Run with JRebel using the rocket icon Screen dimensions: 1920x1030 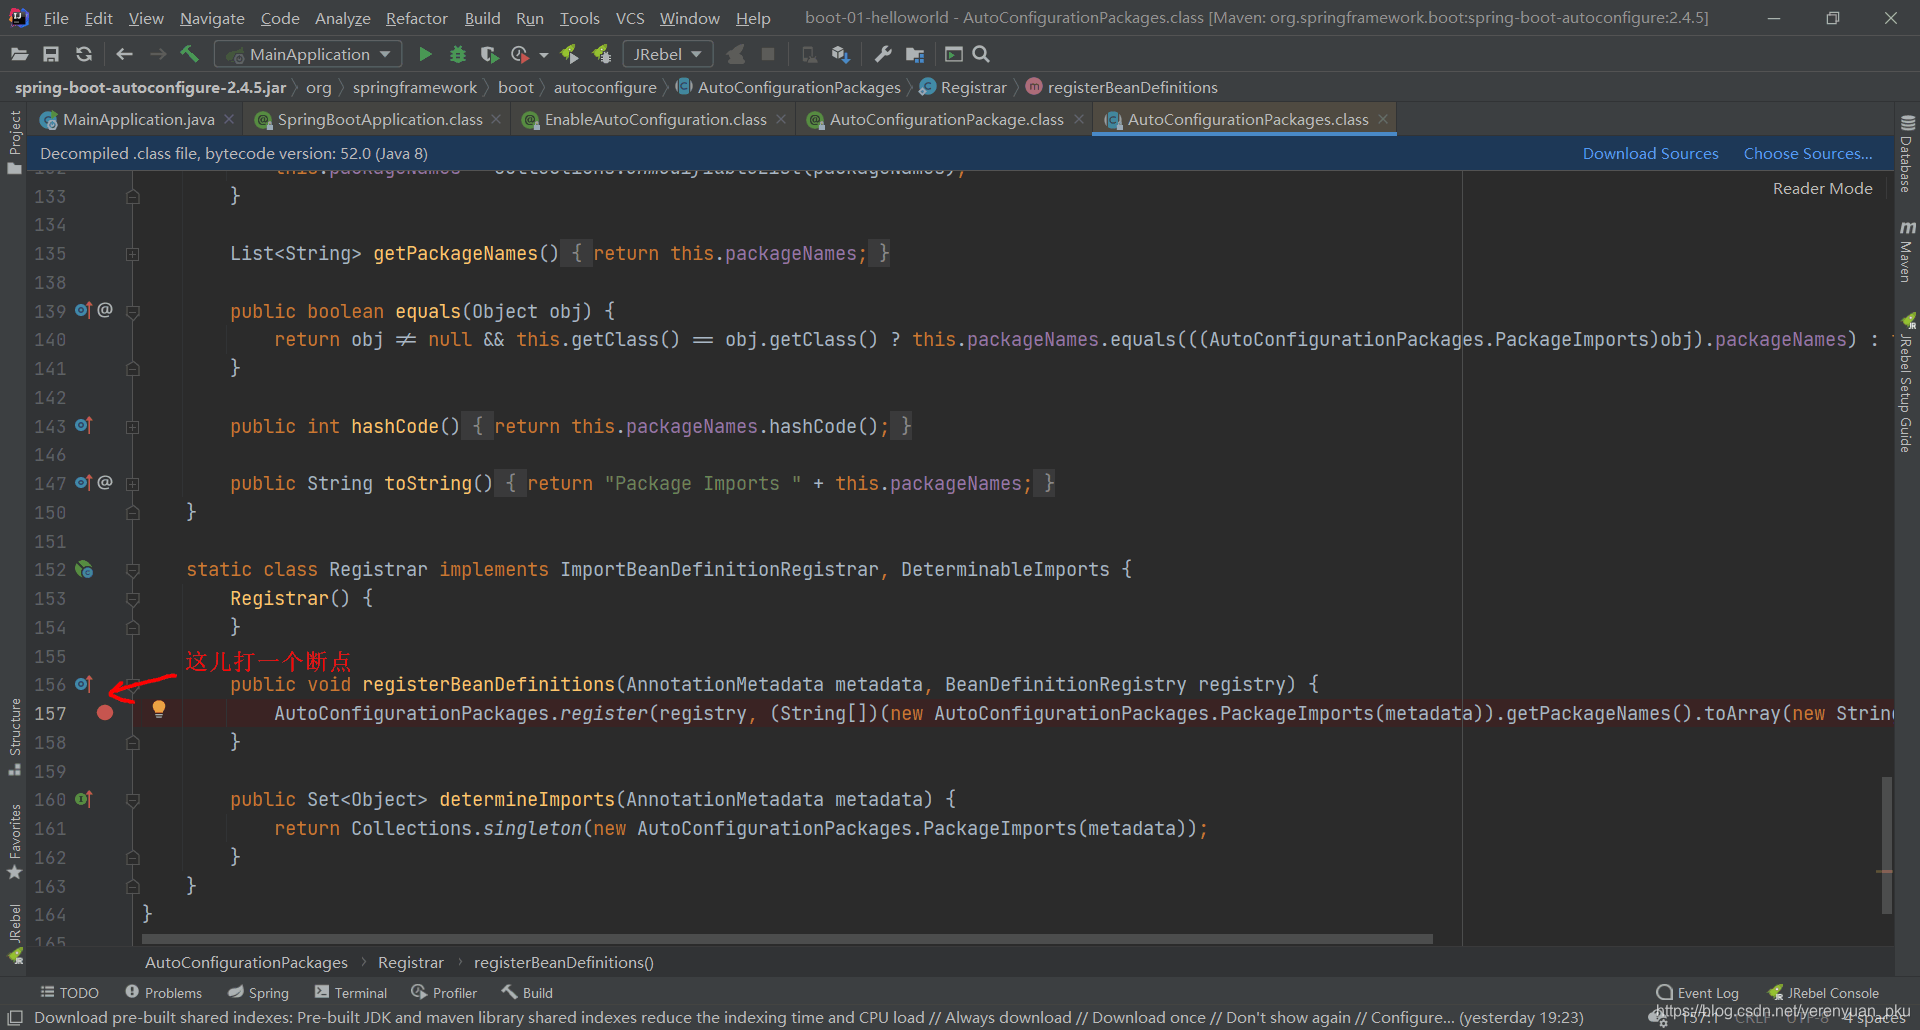click(x=569, y=54)
